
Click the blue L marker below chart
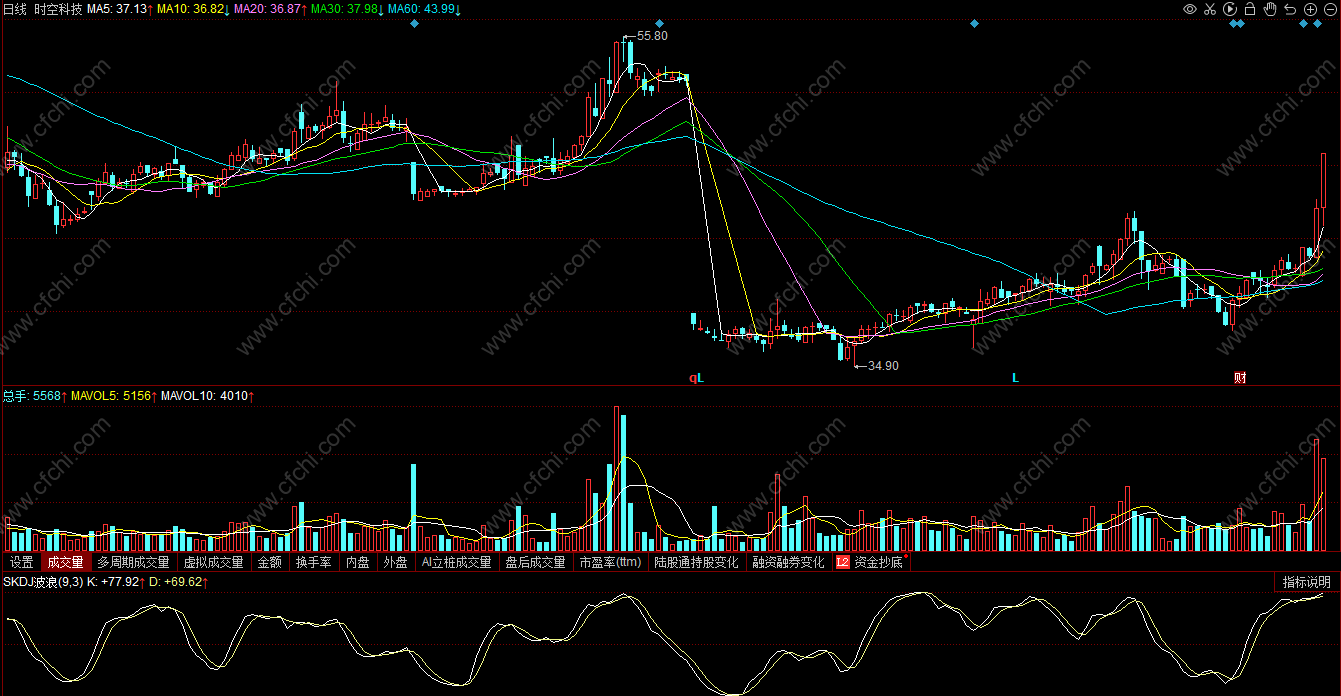(x=1015, y=378)
